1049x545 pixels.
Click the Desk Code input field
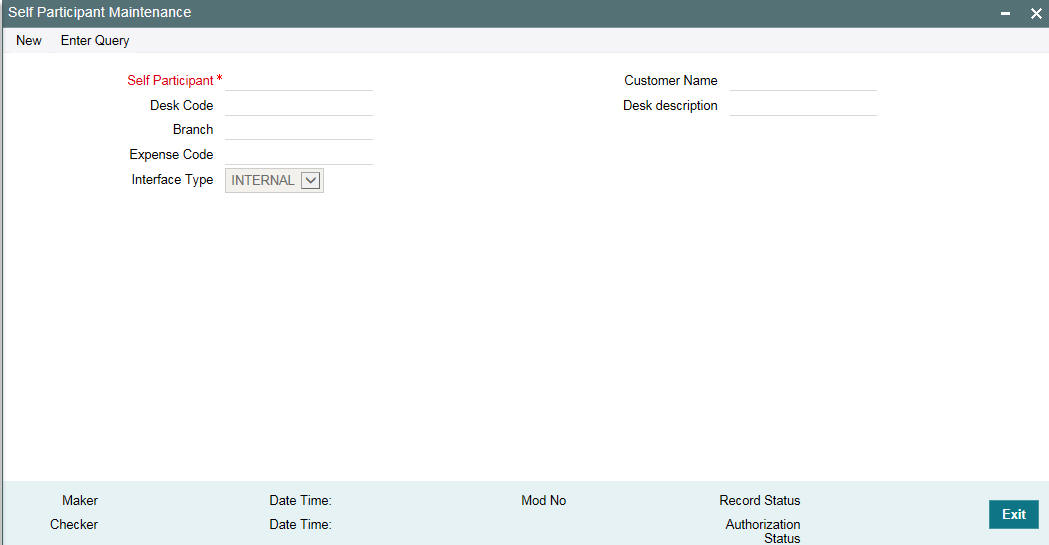(298, 106)
